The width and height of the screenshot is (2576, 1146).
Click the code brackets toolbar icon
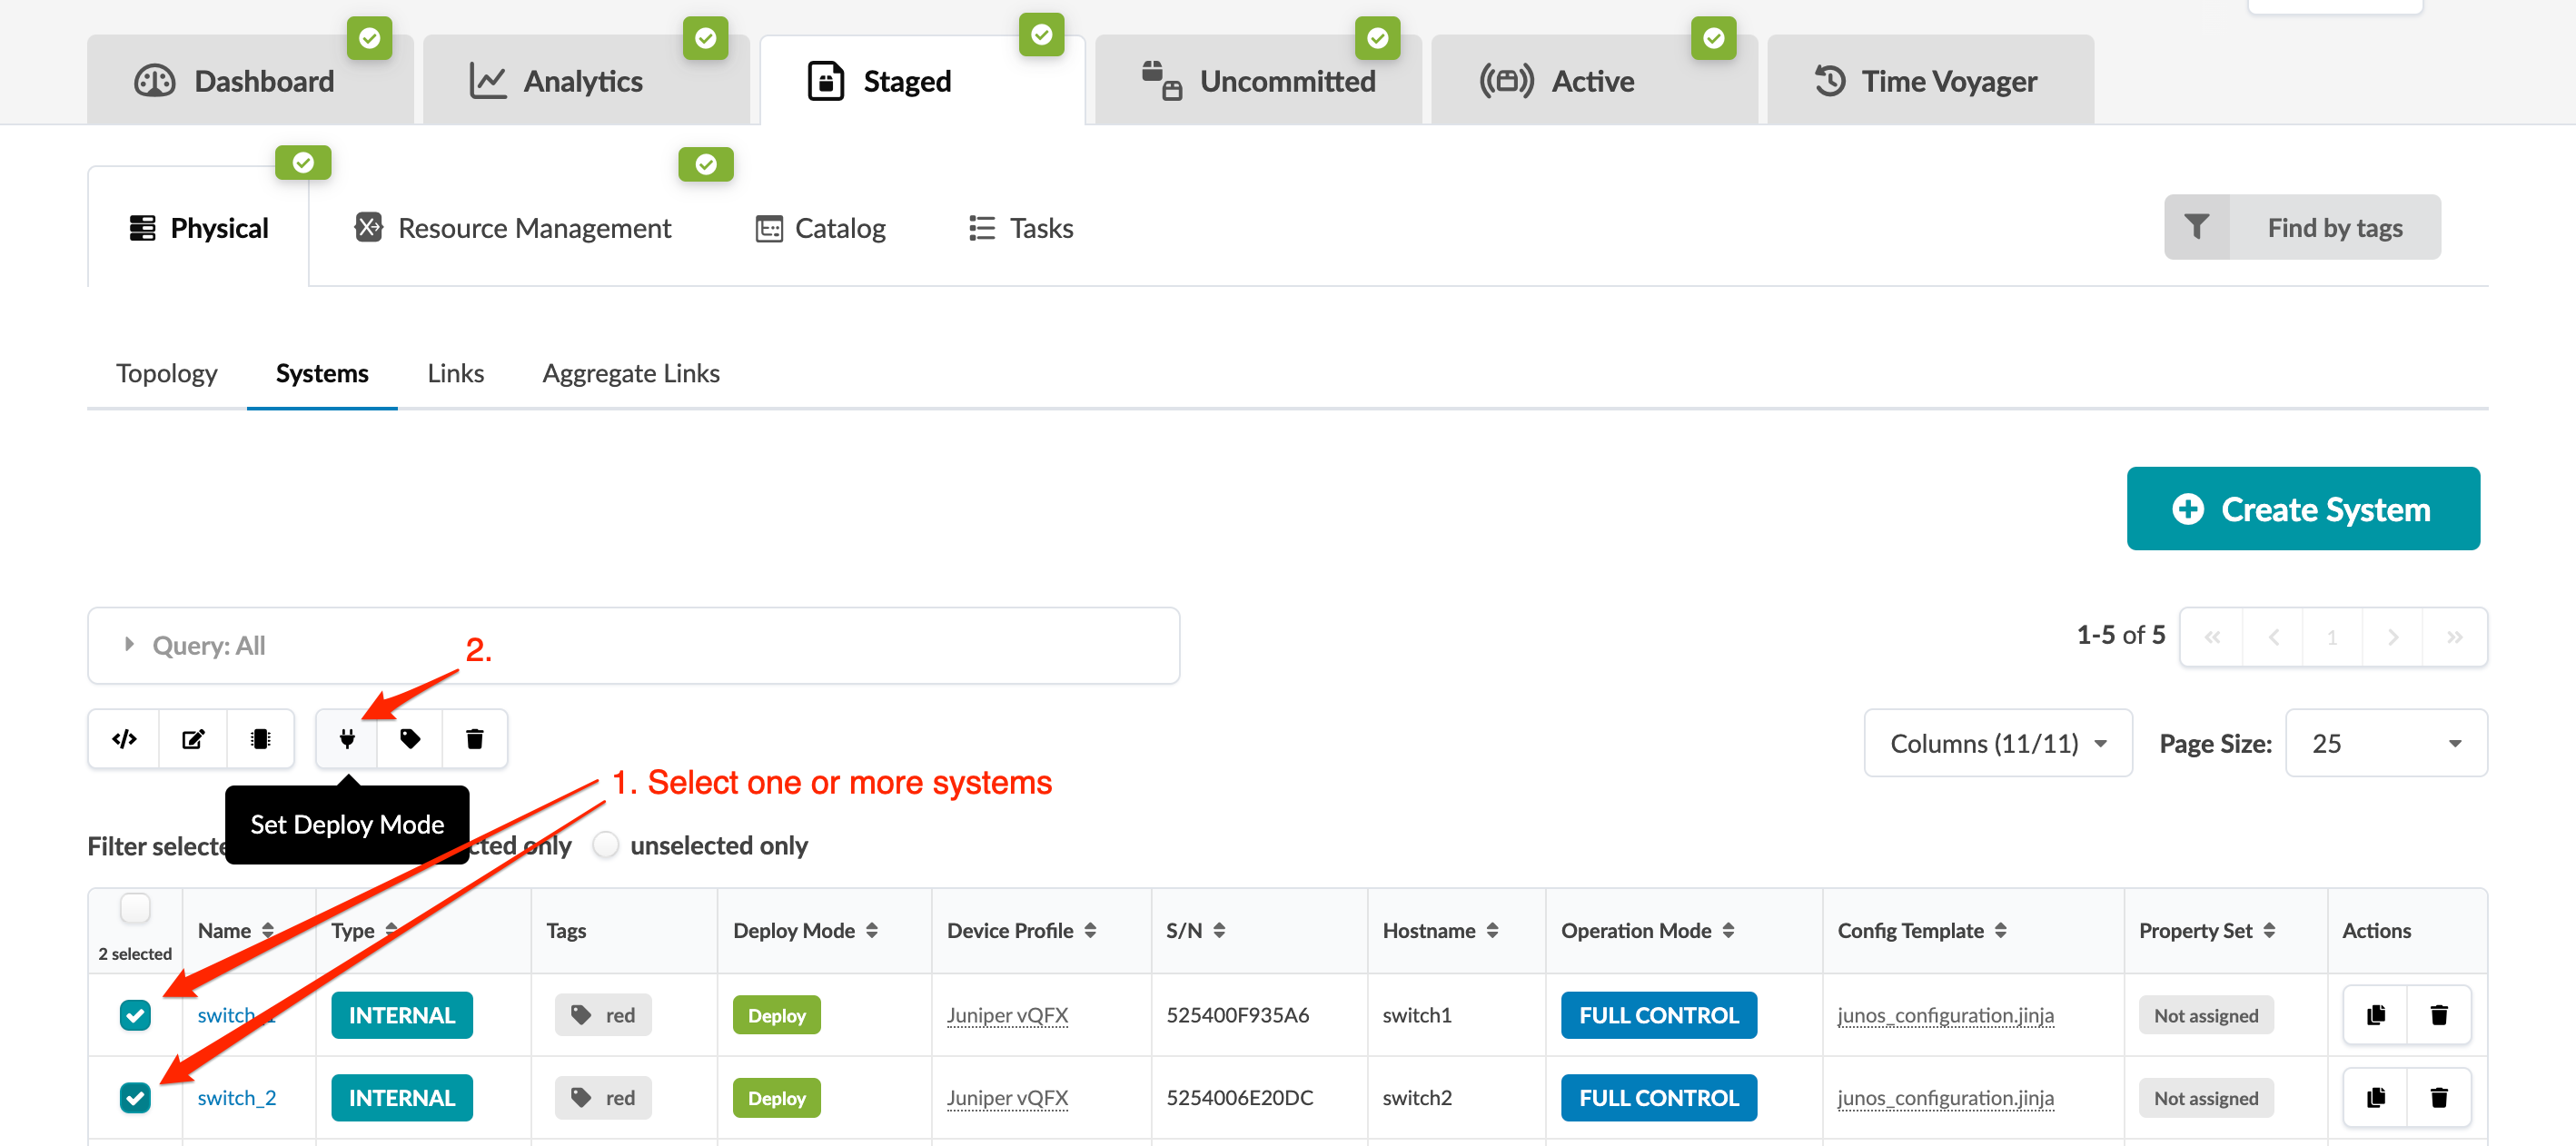coord(124,739)
